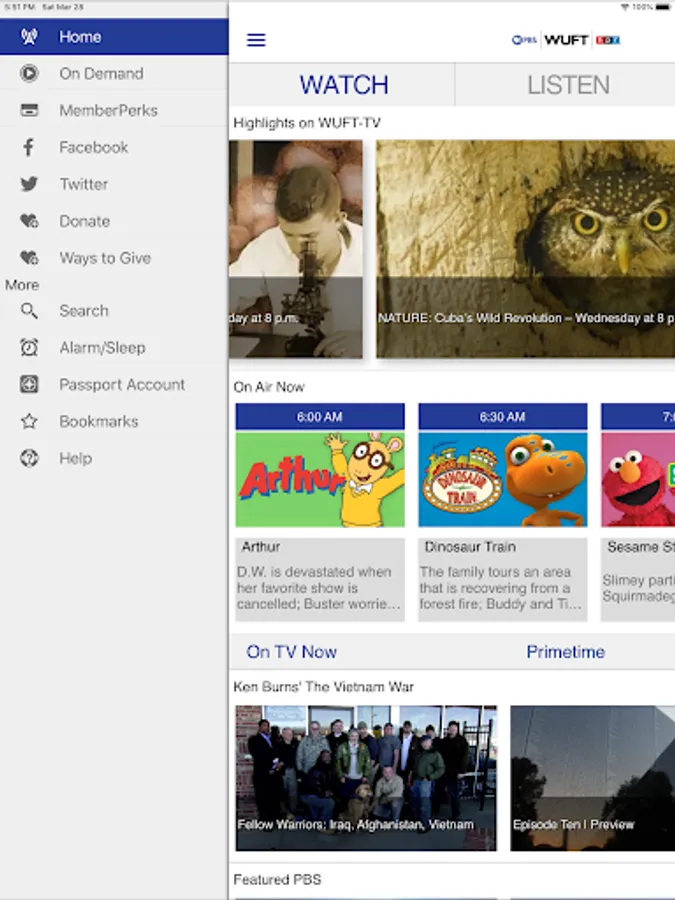Image resolution: width=675 pixels, height=900 pixels.
Task: Tap the Search magnifier icon
Action: [29, 311]
